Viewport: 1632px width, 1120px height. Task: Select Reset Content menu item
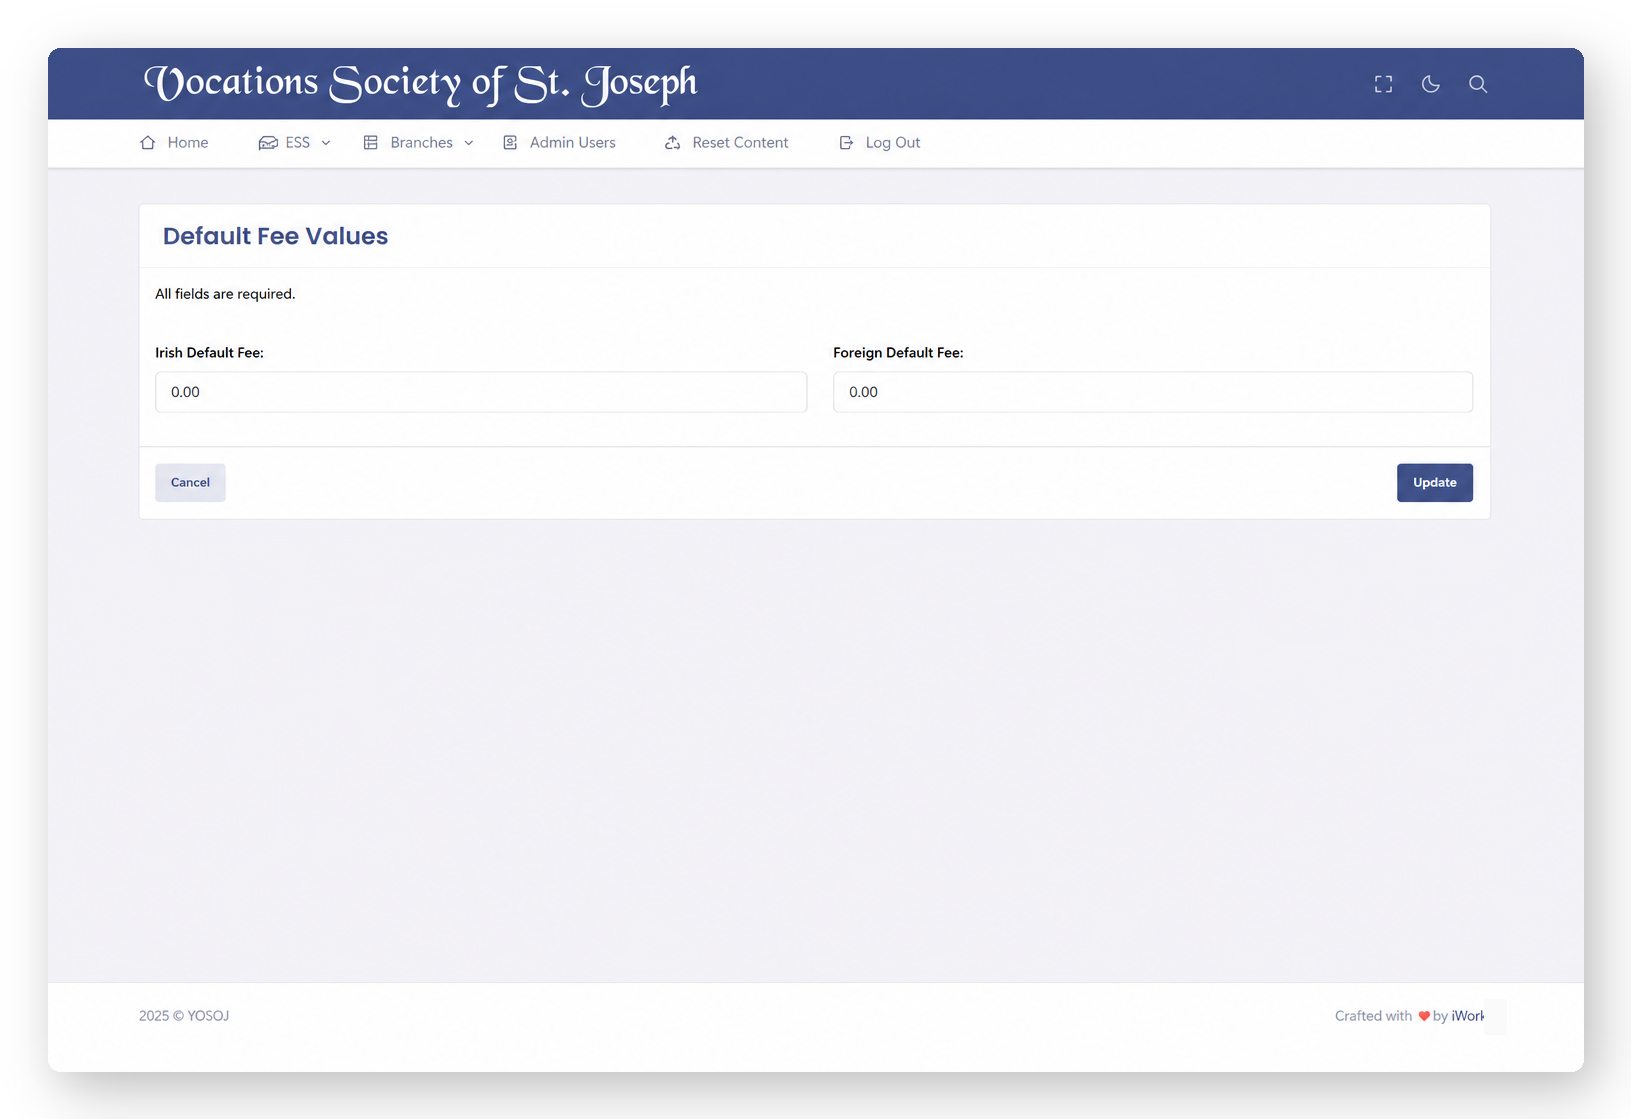pyautogui.click(x=726, y=143)
